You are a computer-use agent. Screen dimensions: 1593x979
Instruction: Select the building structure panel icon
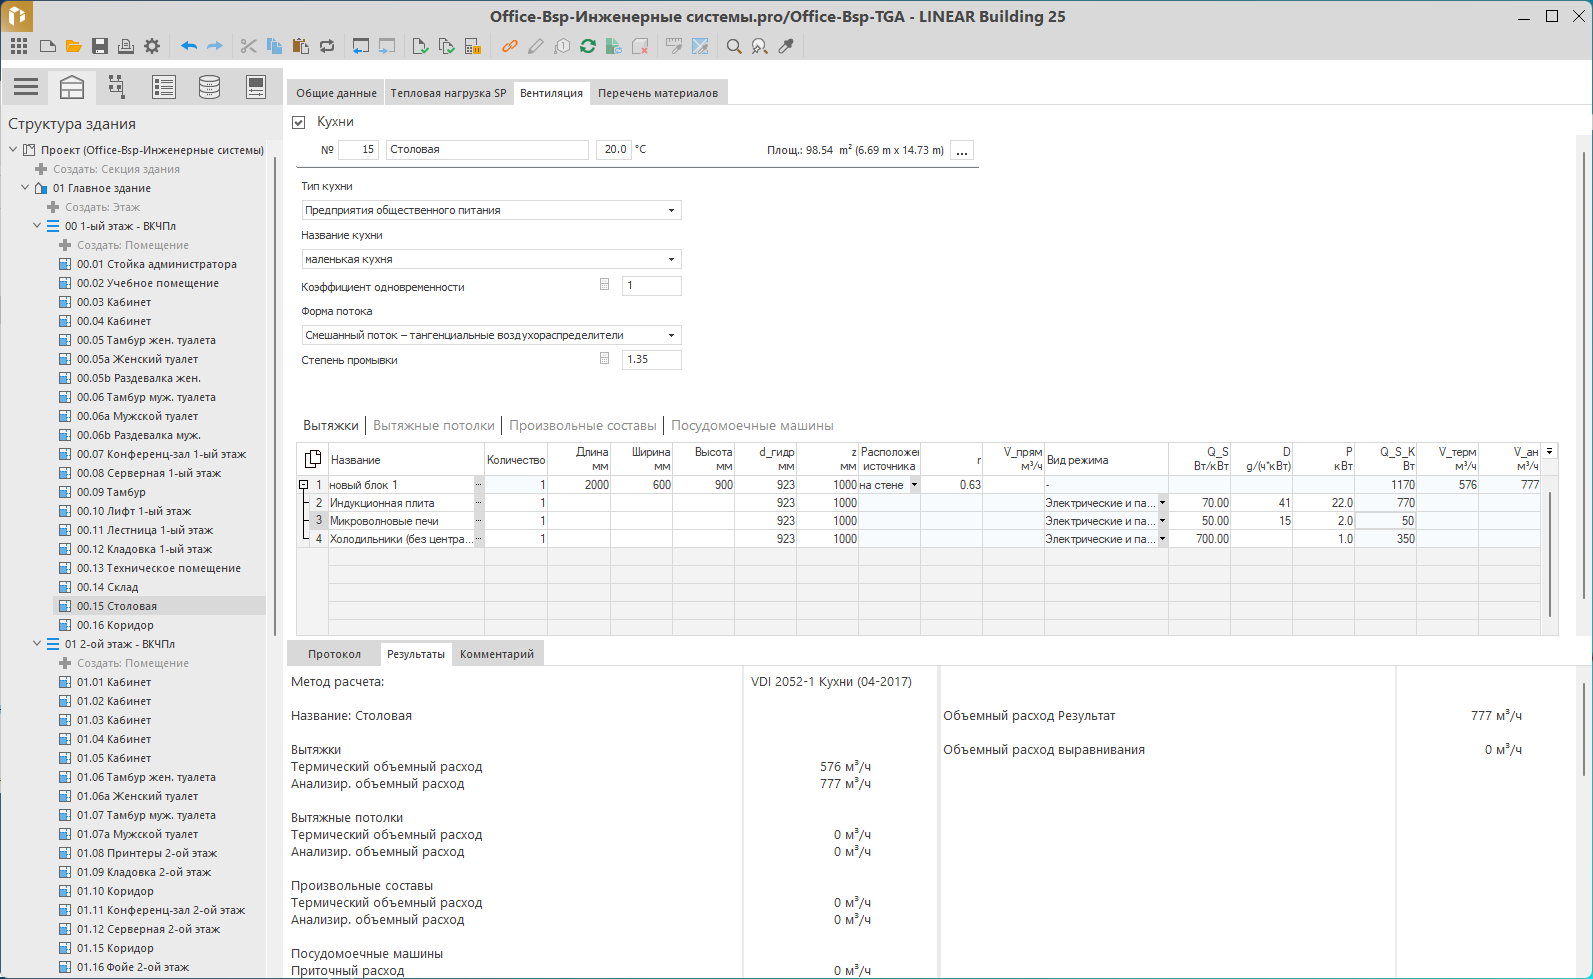72,88
